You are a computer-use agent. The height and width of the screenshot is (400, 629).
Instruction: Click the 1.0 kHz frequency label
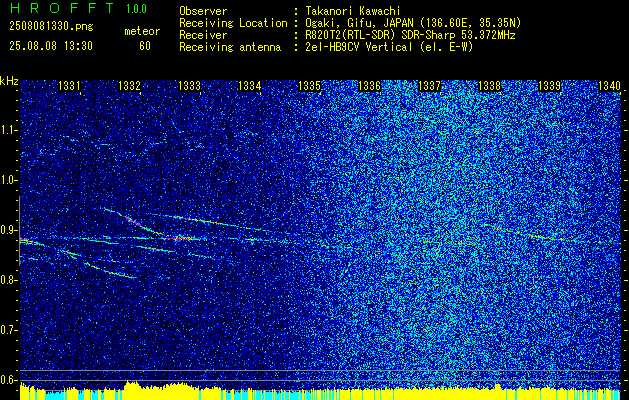[x=9, y=180]
